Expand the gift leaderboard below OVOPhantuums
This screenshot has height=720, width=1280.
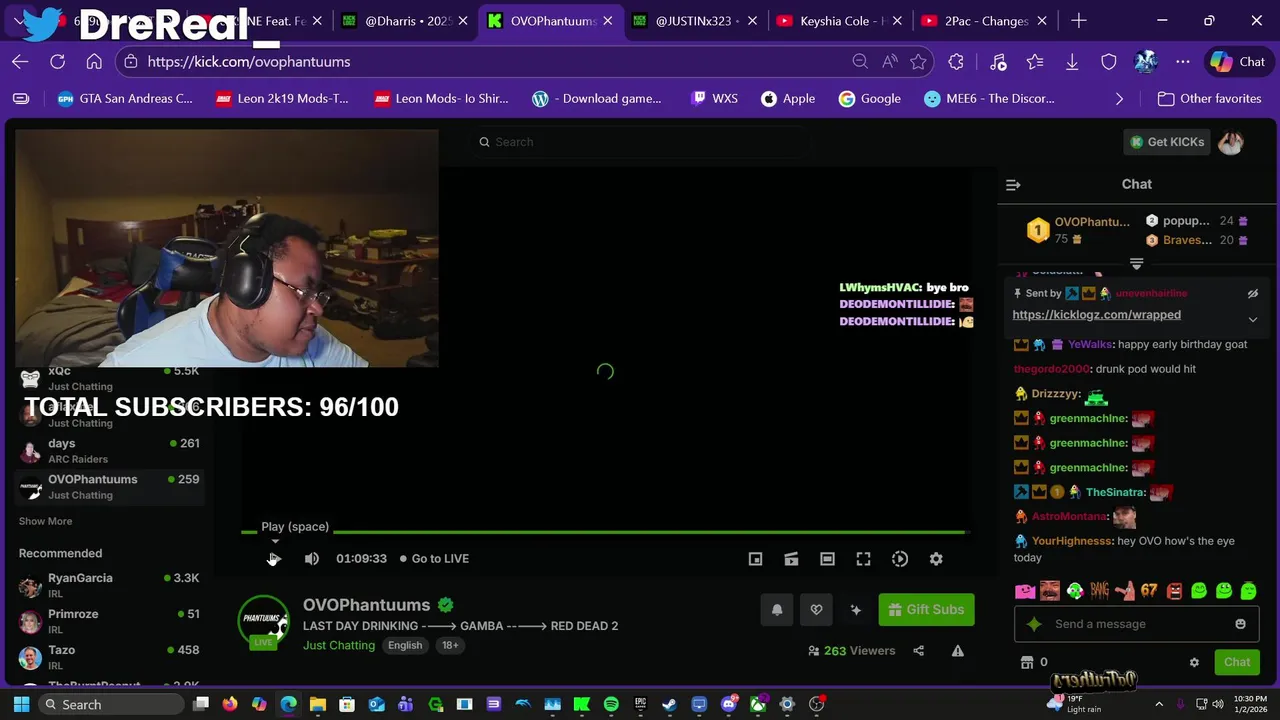1136,264
